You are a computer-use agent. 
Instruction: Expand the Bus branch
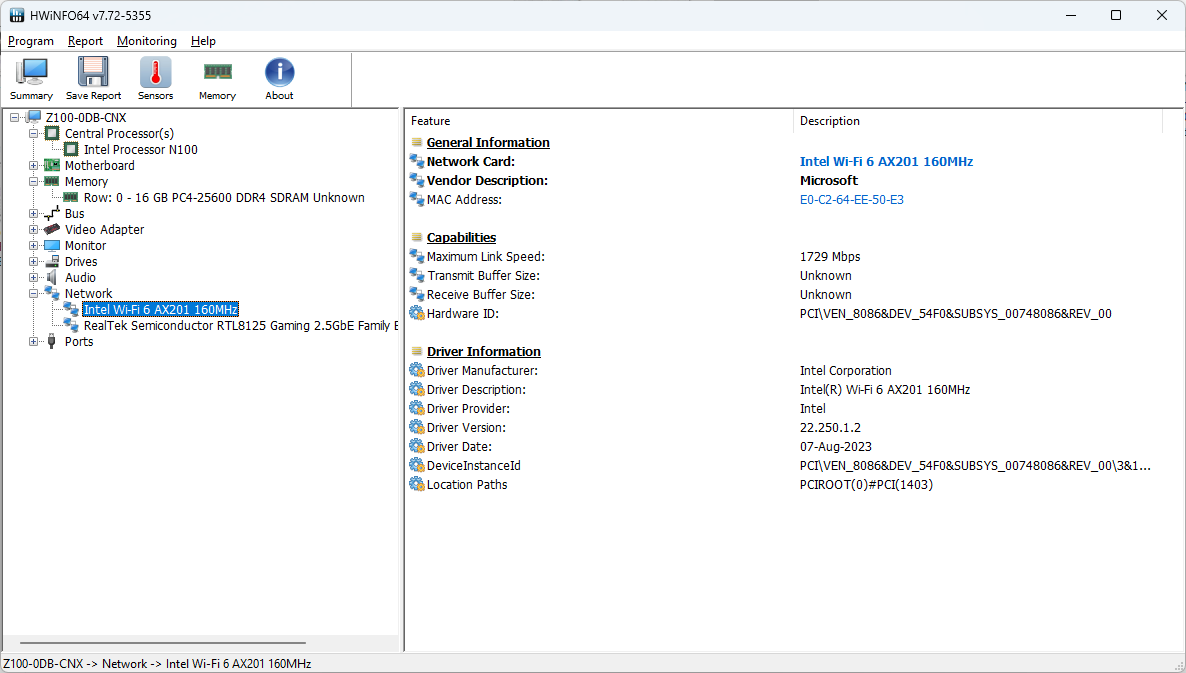pos(33,214)
